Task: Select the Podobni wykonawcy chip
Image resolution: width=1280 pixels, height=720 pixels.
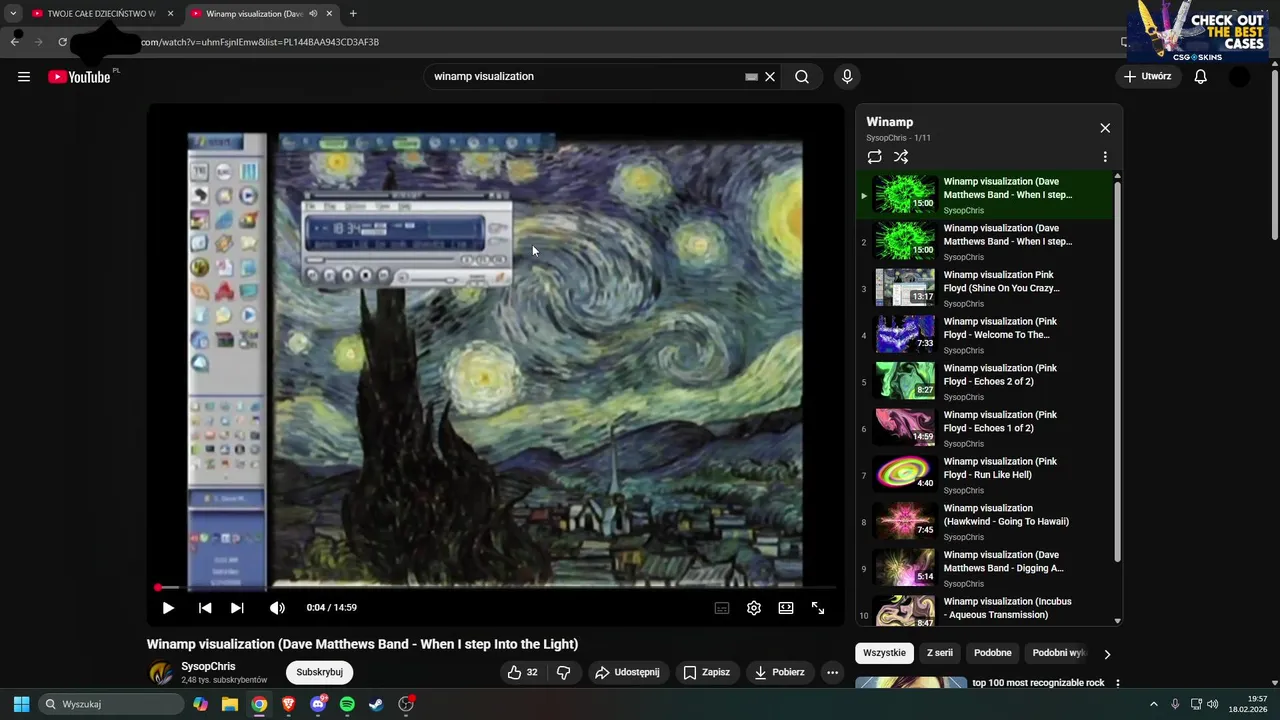Action: tap(1058, 653)
